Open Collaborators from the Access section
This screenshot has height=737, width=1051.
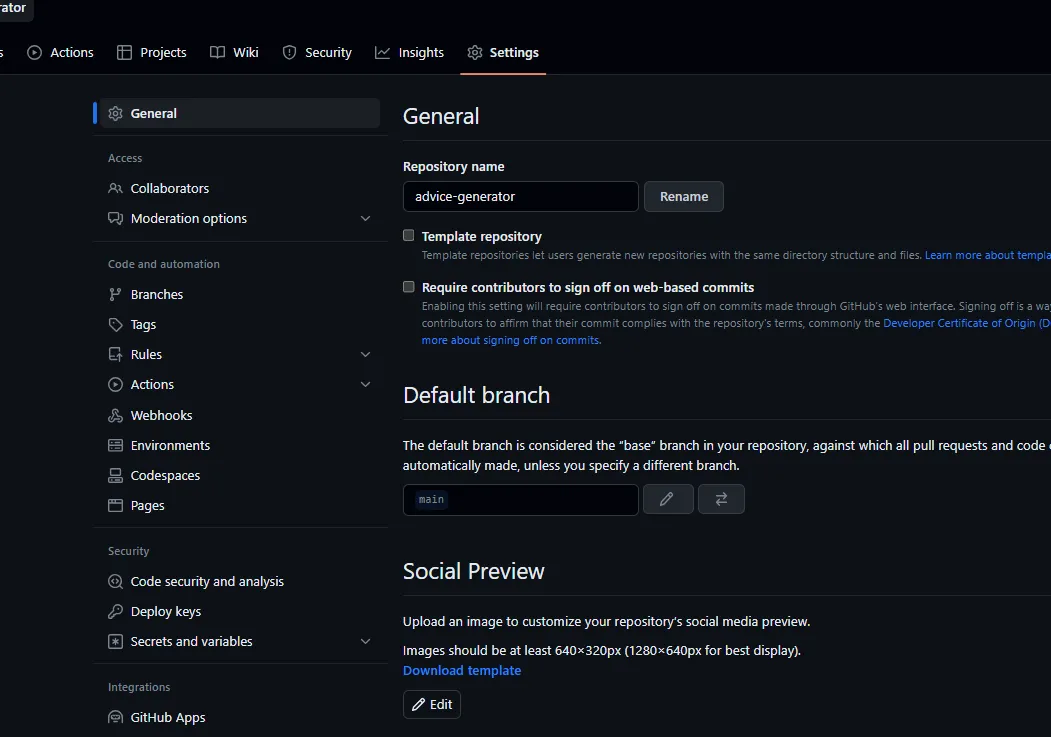[170, 188]
